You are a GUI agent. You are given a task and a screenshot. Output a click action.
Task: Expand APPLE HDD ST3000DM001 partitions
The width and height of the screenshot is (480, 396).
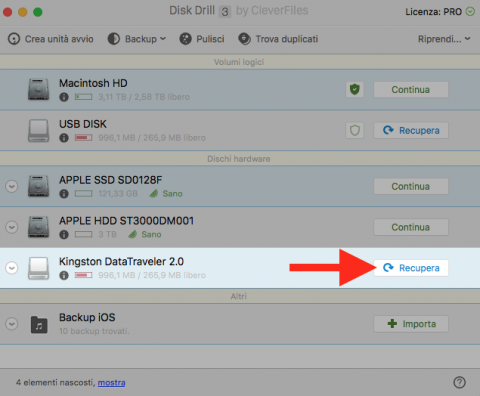tap(12, 227)
